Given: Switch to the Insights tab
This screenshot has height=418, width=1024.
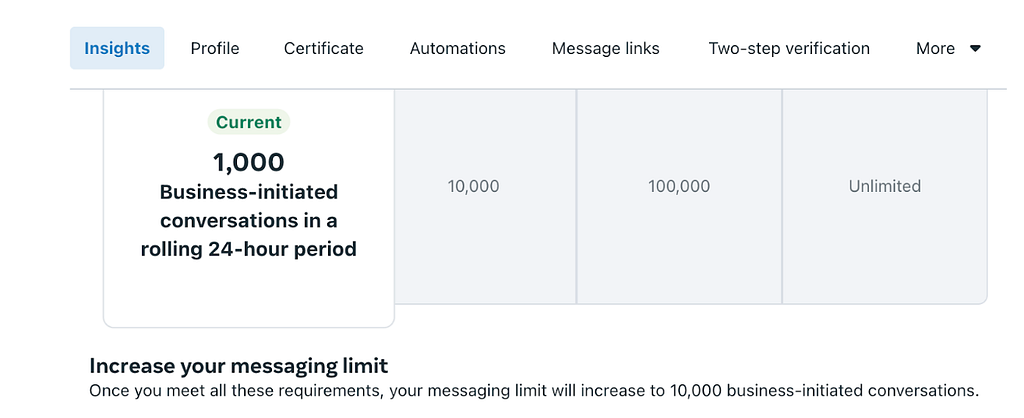Looking at the screenshot, I should tap(117, 48).
